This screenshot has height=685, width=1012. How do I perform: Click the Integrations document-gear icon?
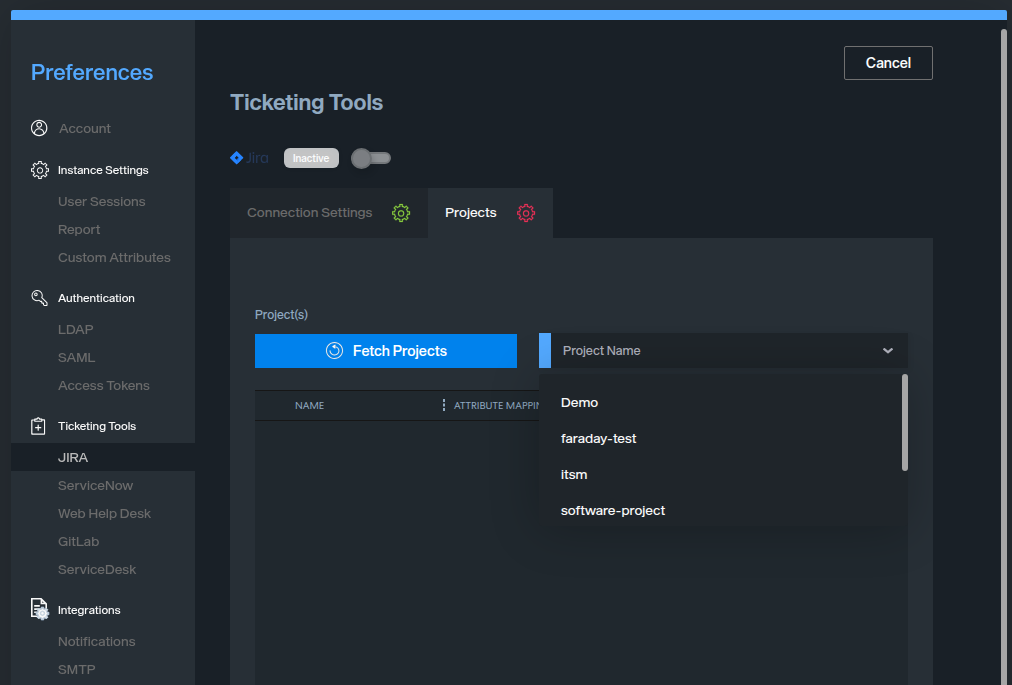click(39, 610)
